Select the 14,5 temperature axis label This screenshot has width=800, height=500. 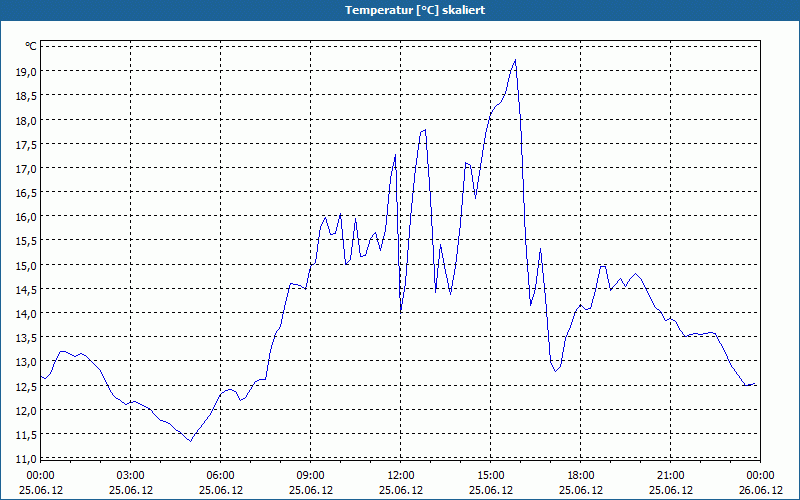tap(27, 289)
